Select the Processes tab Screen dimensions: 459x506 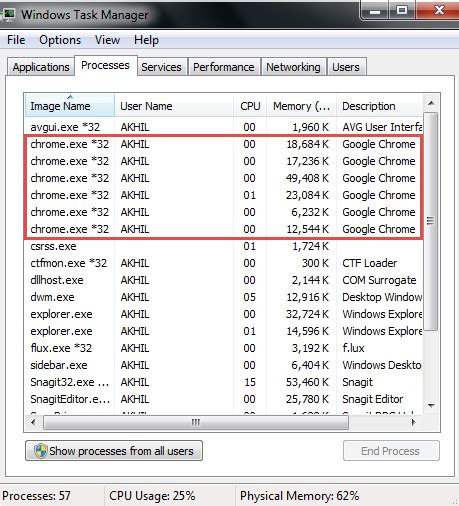coord(105,65)
